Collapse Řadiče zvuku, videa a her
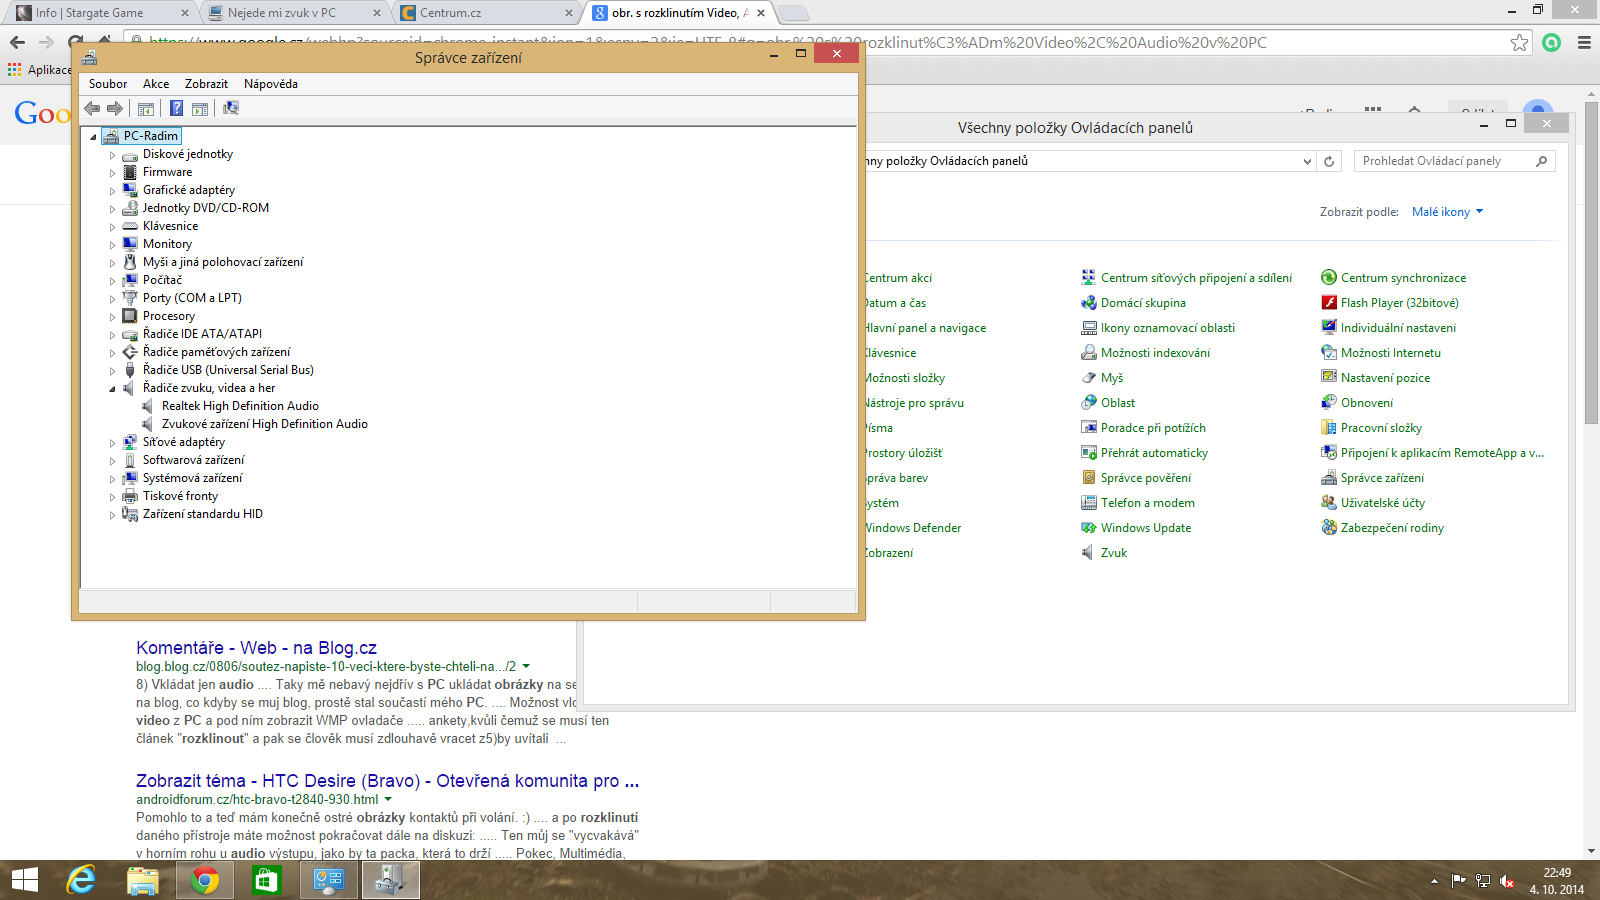Viewport: 1600px width, 900px height. pos(112,389)
